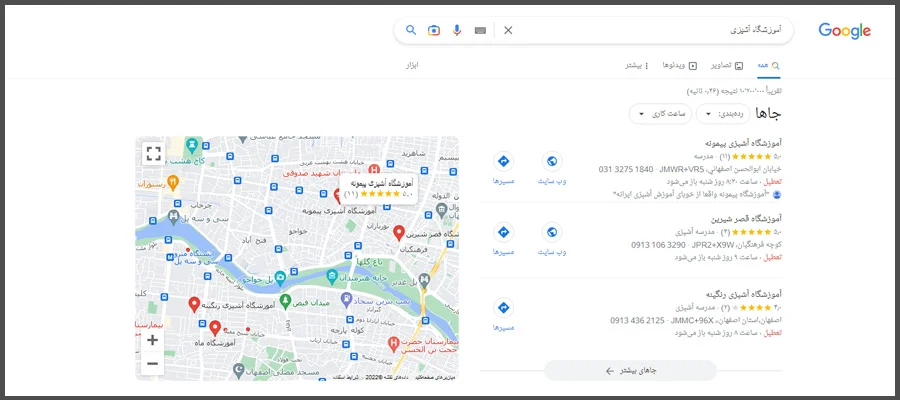Open the ساعت کاری hours filter dropdown
900x400 pixels.
661,114
